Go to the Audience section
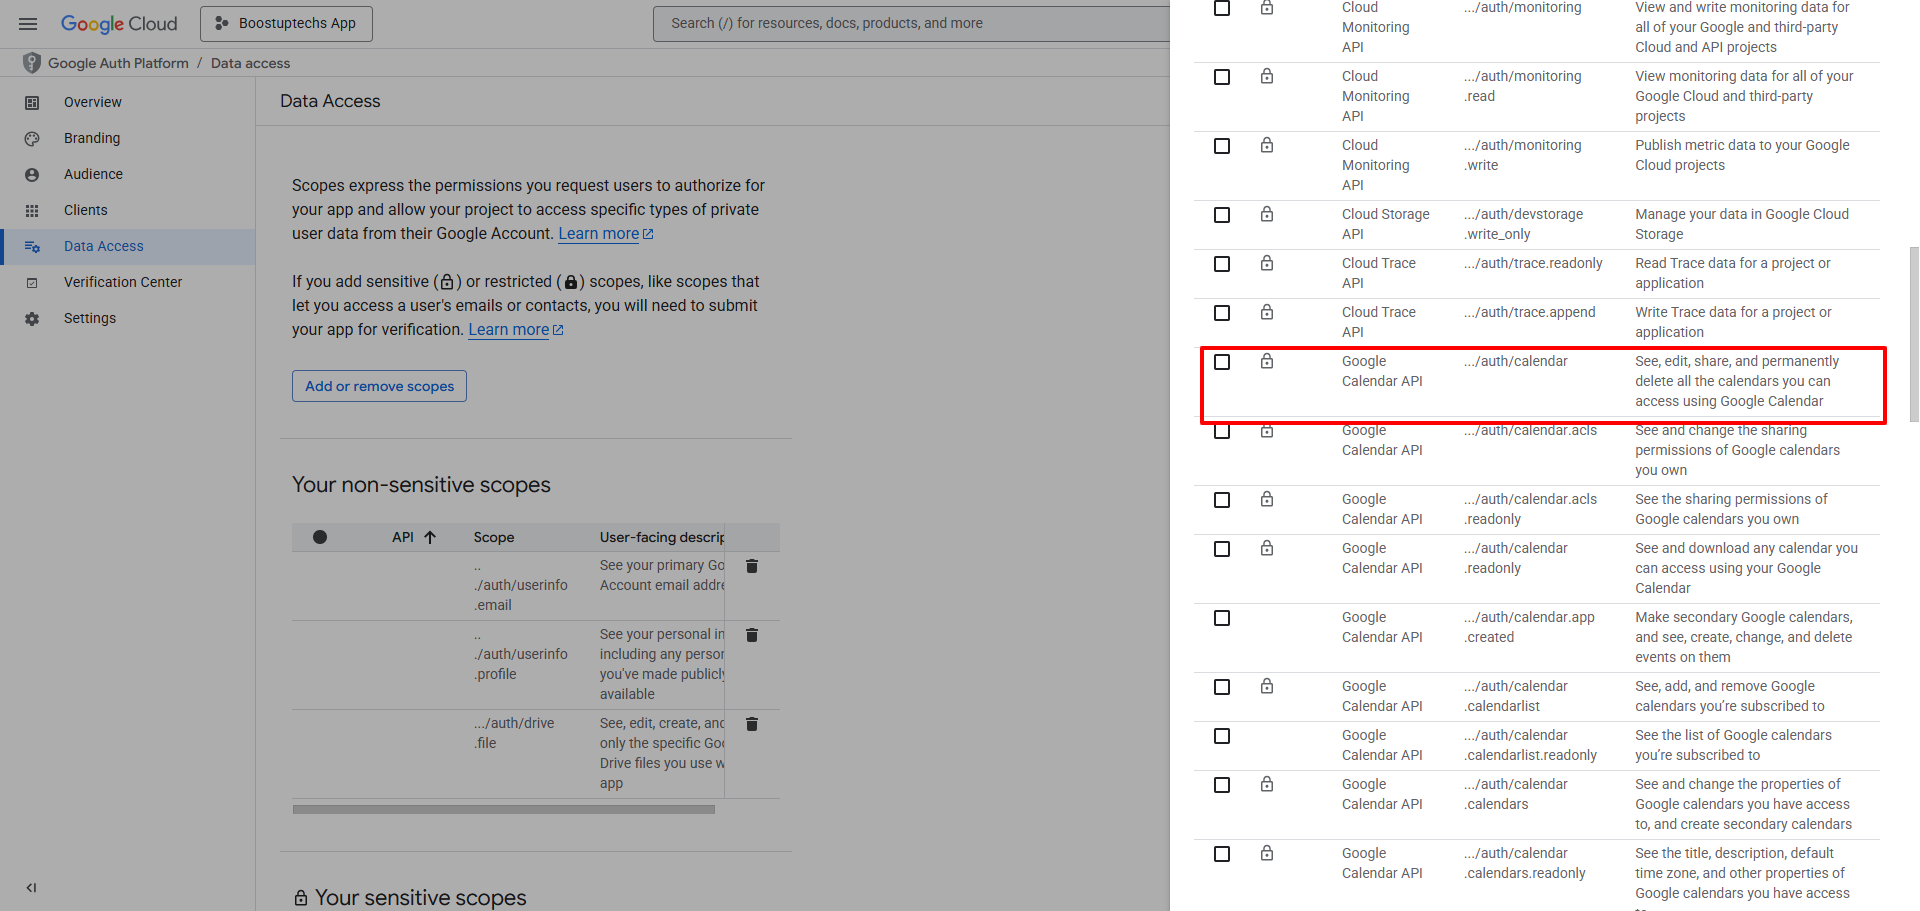The image size is (1920, 911). point(93,174)
